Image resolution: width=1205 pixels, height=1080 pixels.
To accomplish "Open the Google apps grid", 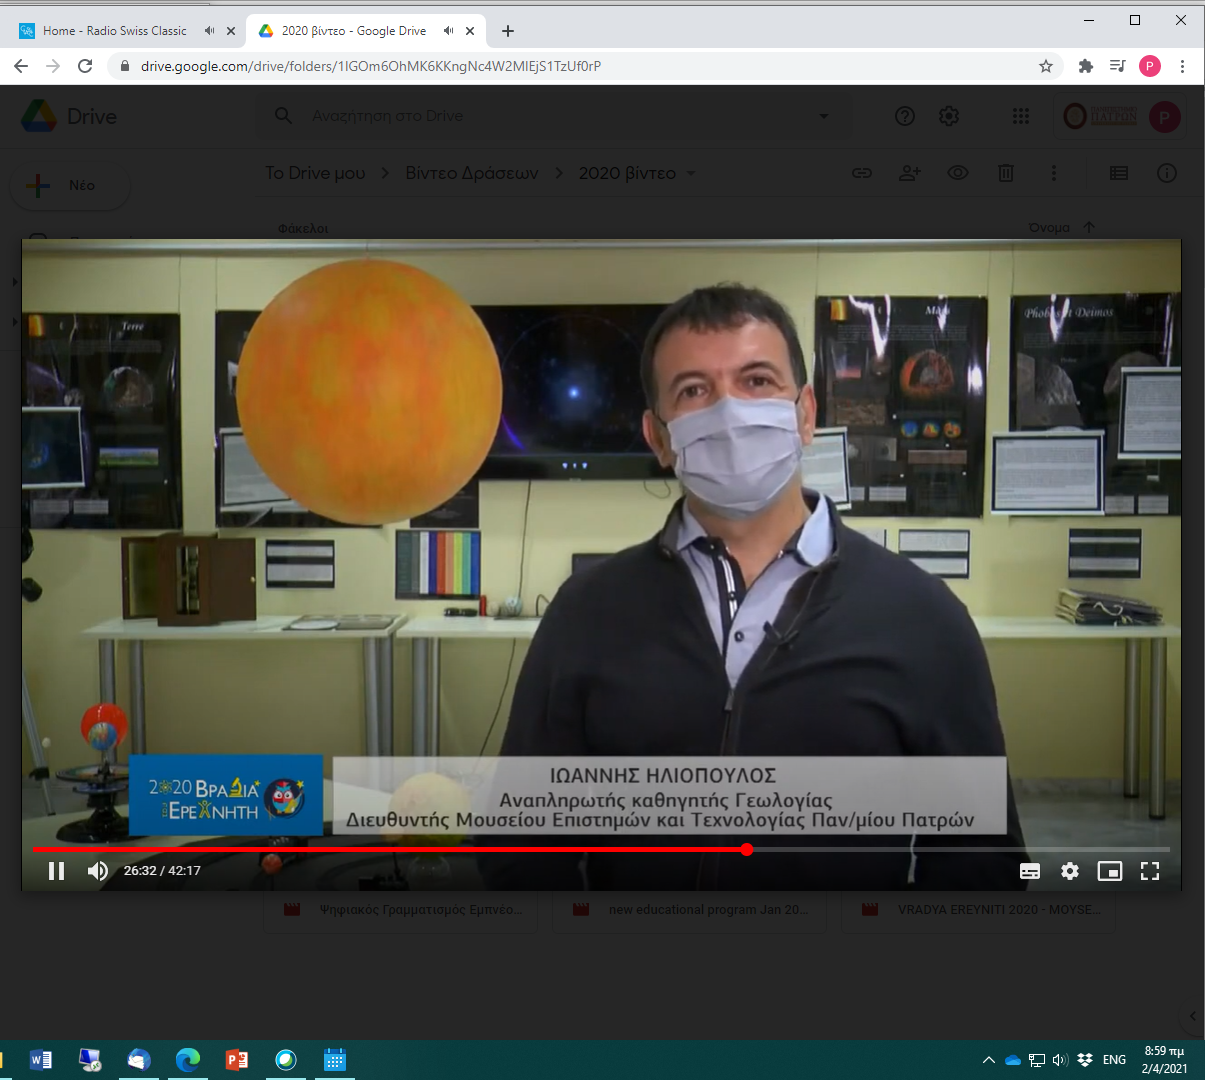I will 1021,116.
